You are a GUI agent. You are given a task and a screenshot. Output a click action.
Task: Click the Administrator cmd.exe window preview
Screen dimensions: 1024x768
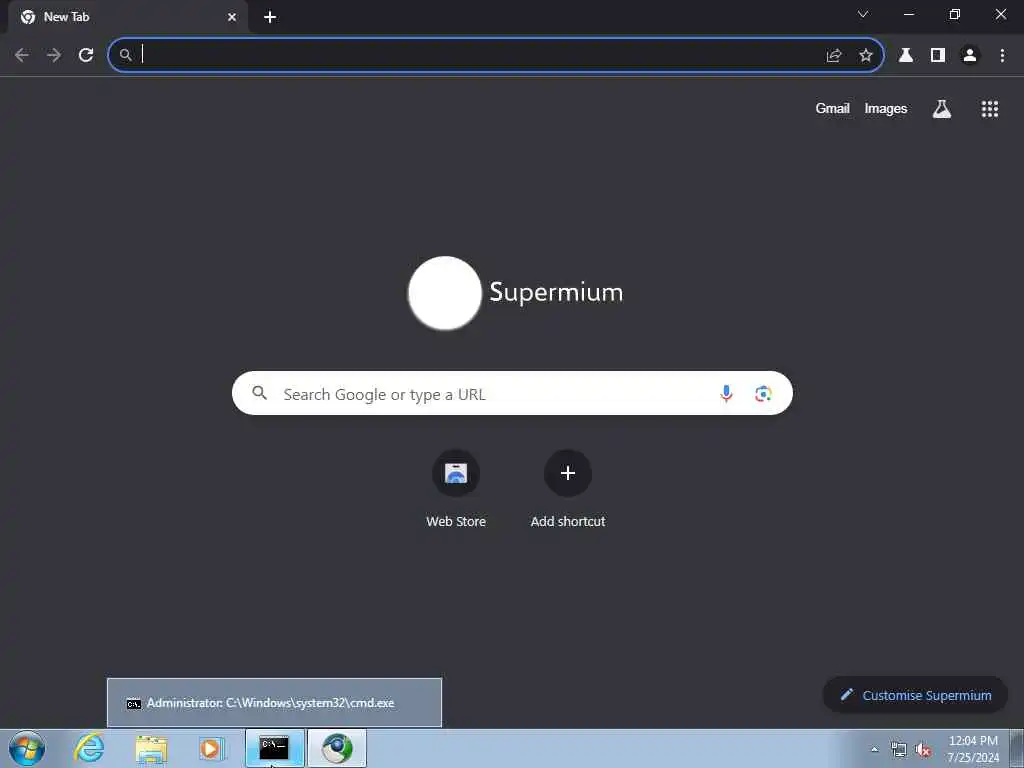274,703
